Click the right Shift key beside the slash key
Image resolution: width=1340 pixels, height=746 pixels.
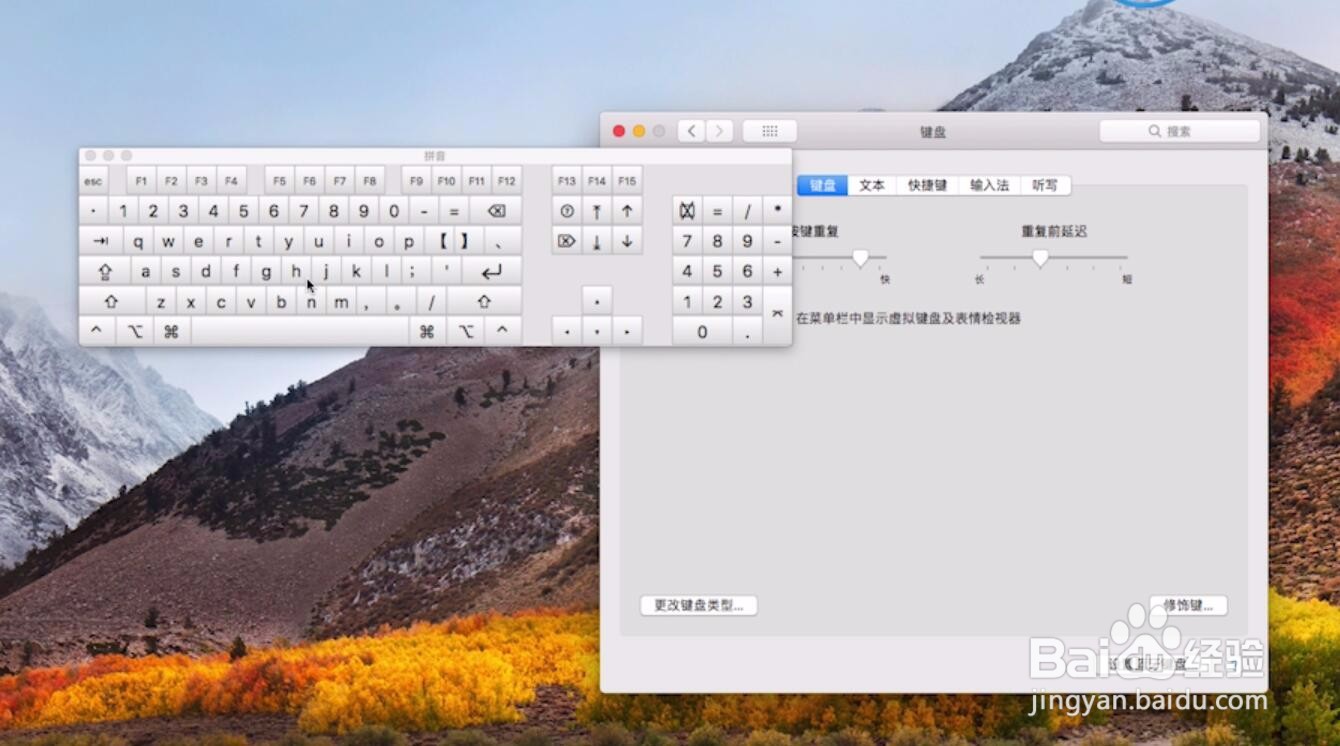484,301
